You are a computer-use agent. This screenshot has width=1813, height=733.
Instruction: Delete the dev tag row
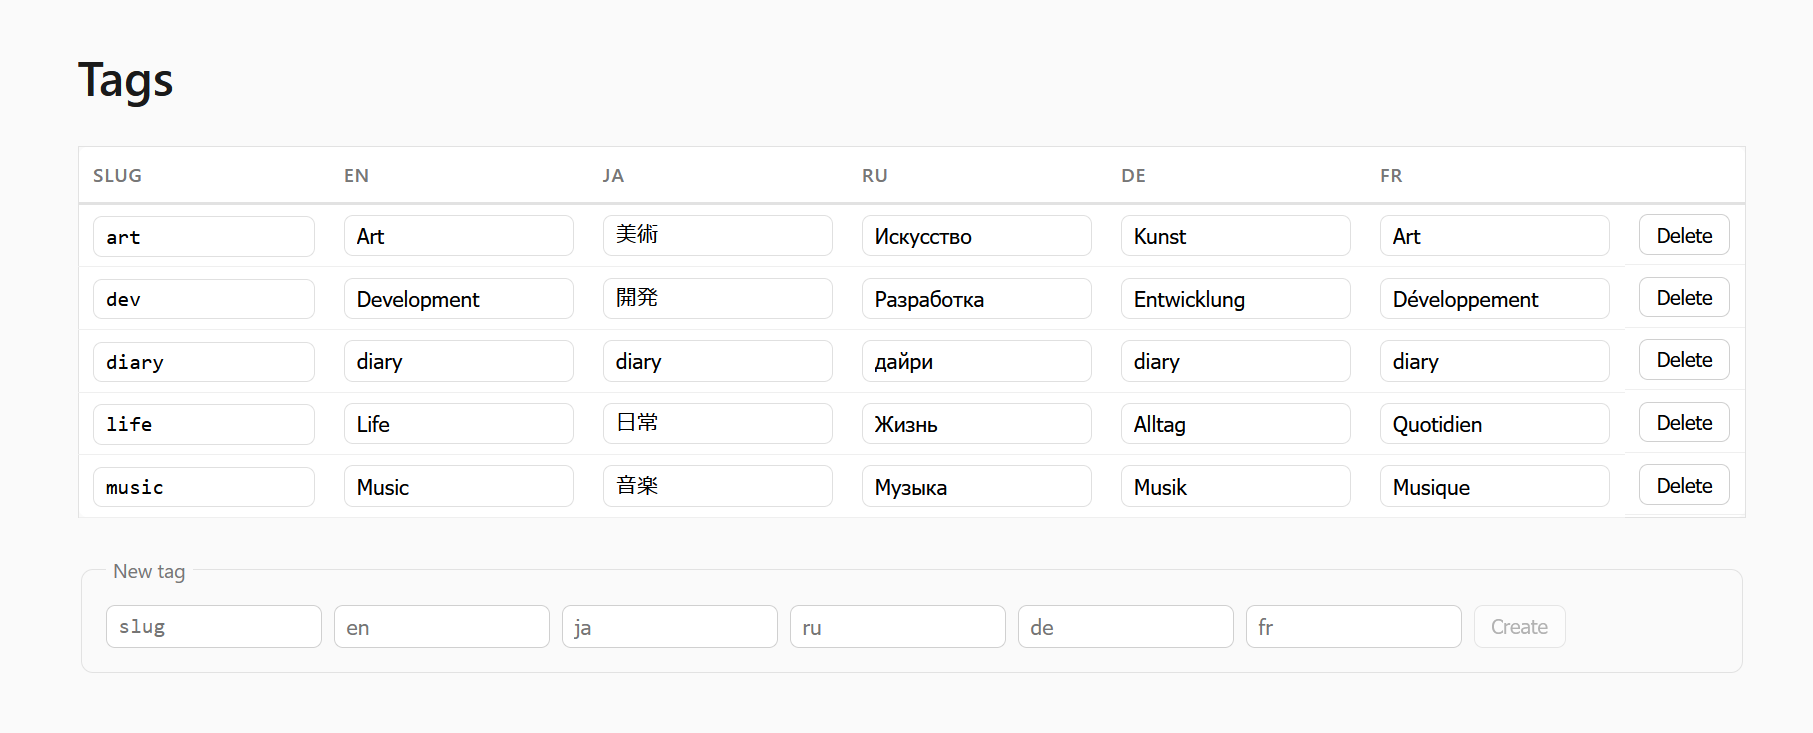(x=1684, y=297)
